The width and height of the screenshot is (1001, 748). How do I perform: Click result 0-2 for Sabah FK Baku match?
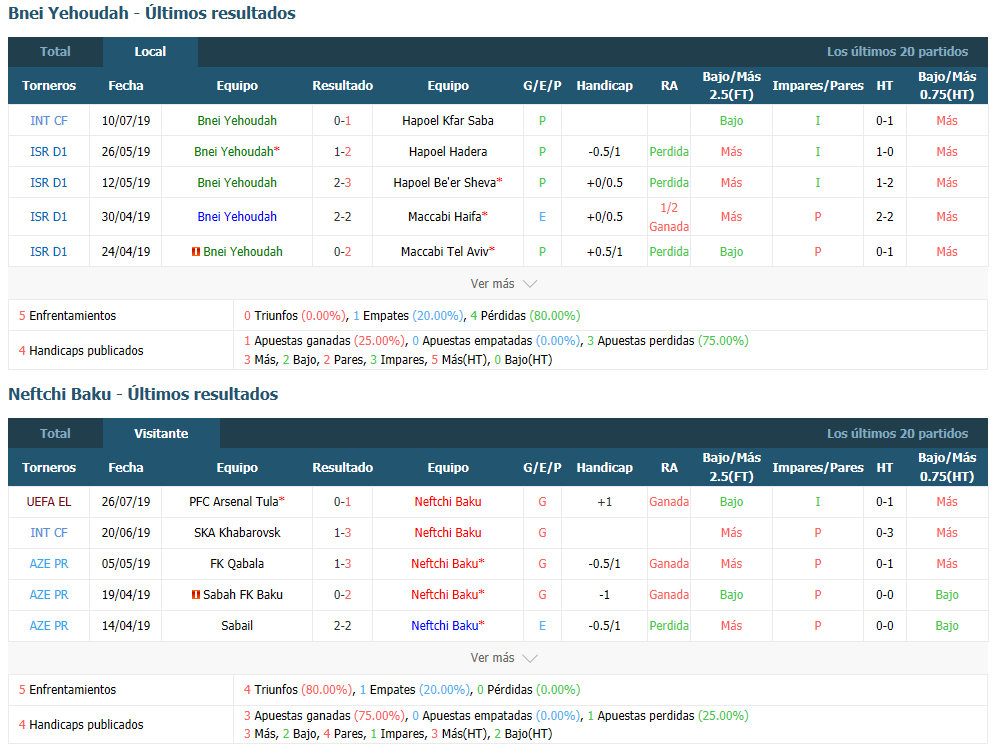(342, 595)
